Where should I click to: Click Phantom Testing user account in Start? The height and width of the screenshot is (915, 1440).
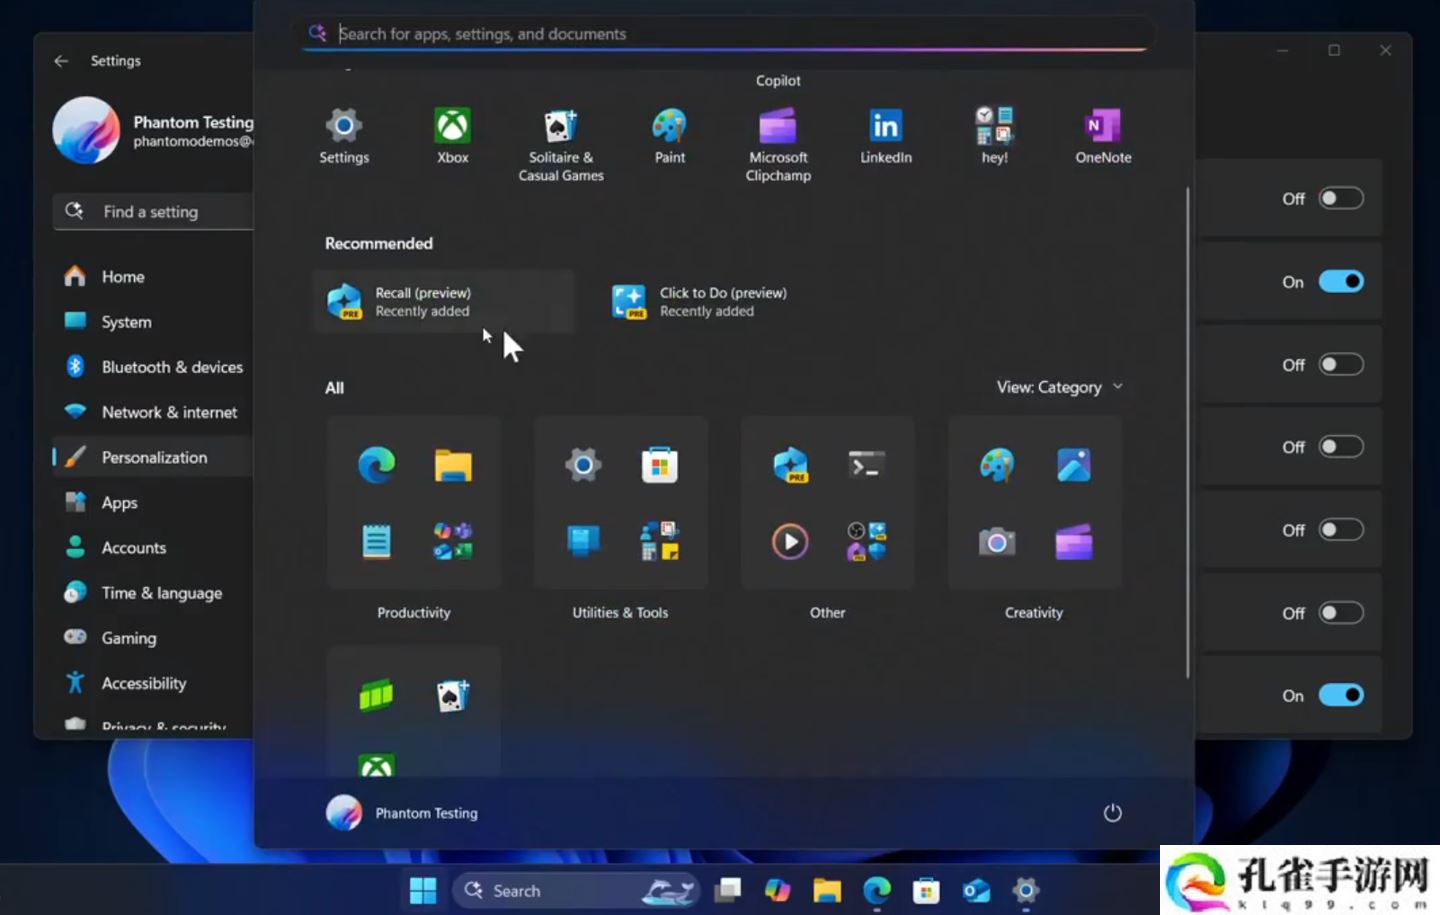point(402,813)
